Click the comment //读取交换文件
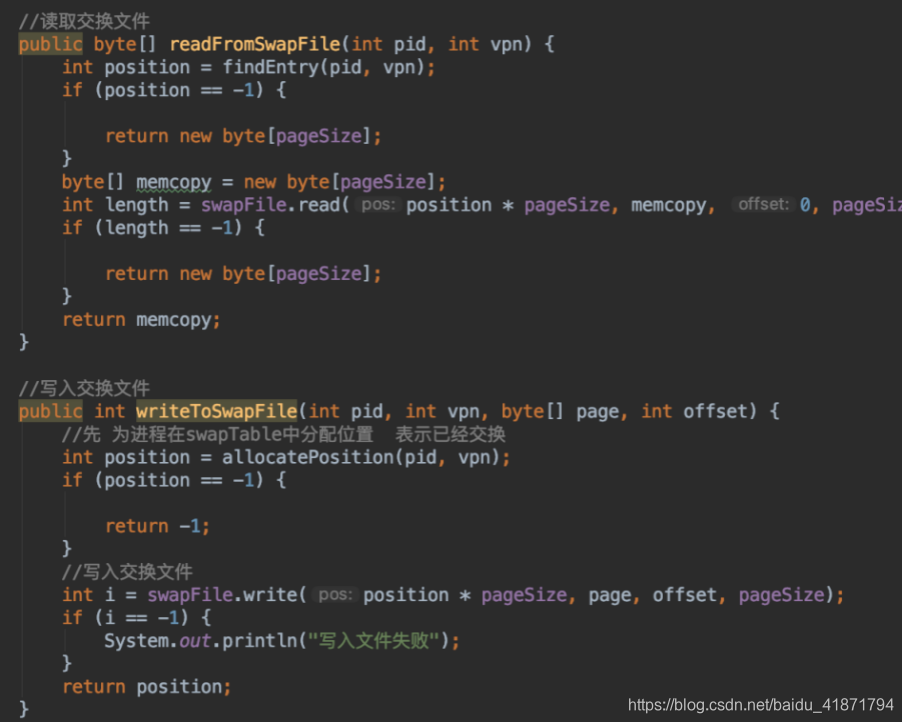The width and height of the screenshot is (904, 724). [x=85, y=21]
